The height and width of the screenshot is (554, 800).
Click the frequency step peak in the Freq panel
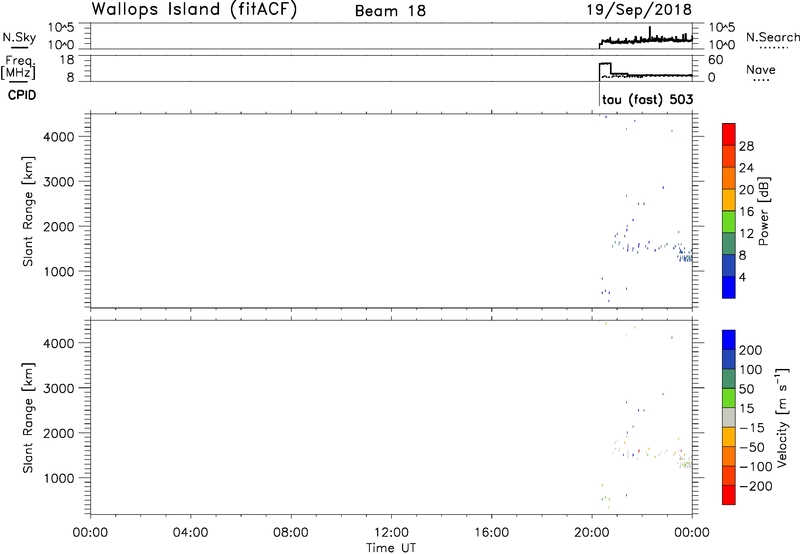[x=605, y=64]
